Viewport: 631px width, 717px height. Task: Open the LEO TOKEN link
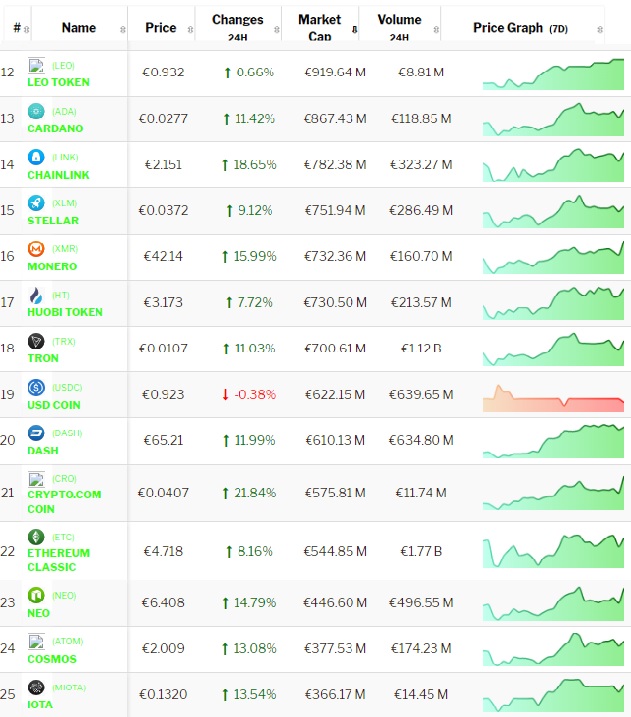[58, 82]
